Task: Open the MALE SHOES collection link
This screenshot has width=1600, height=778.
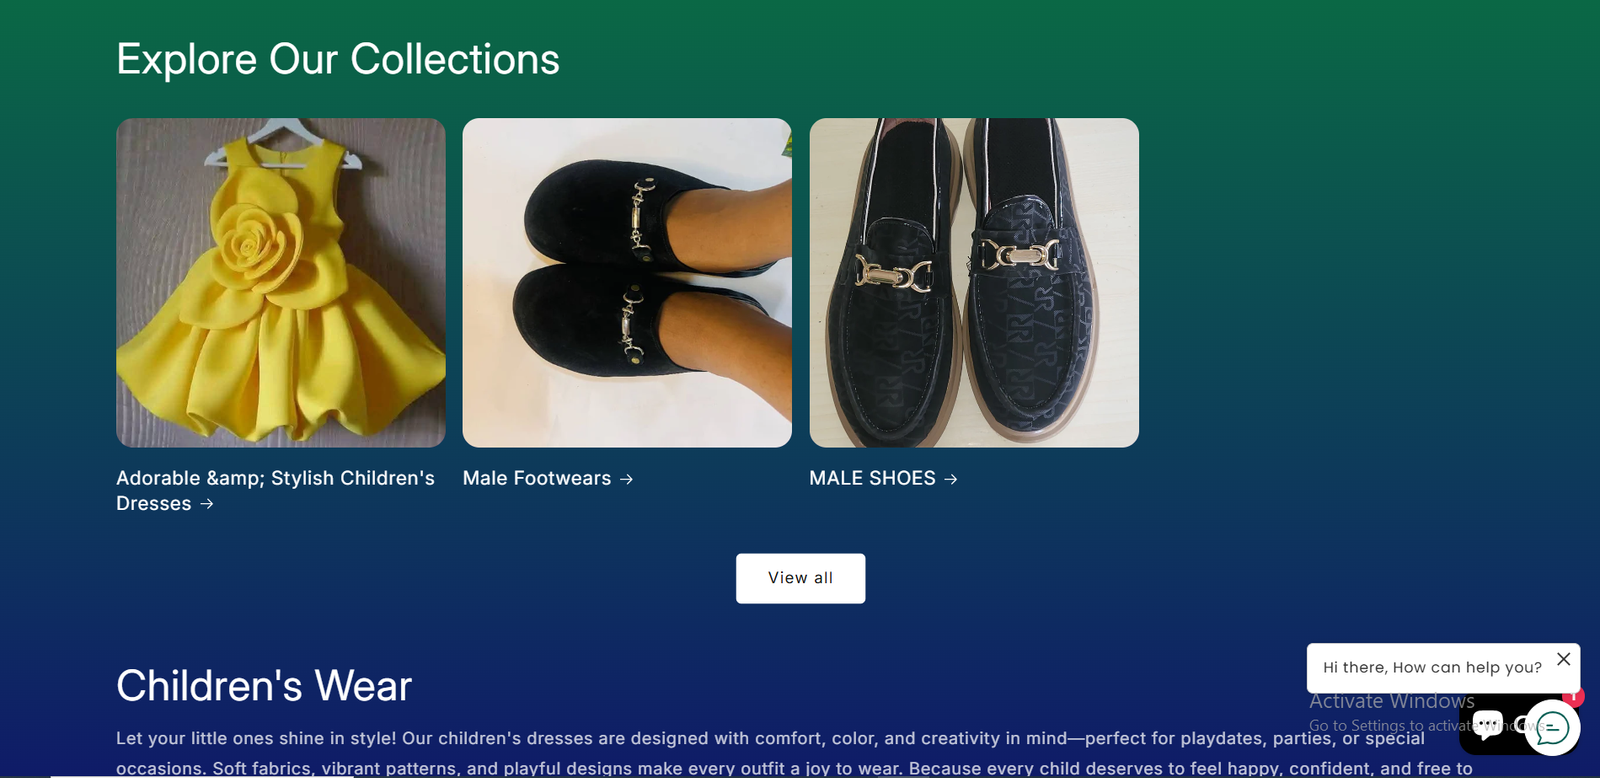Action: coord(872,479)
